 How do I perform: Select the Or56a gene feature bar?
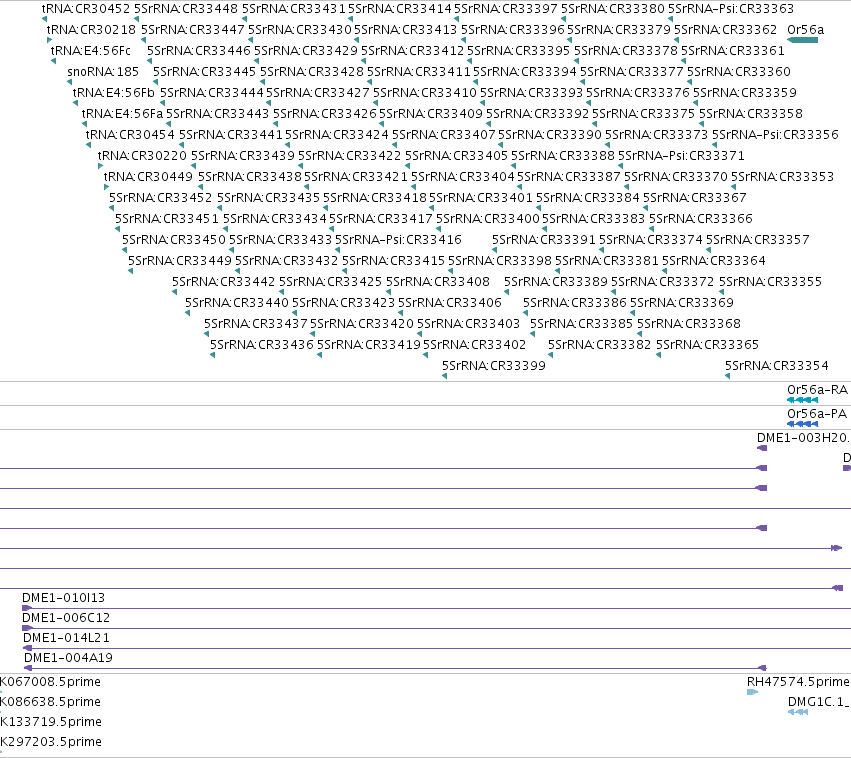click(x=802, y=40)
